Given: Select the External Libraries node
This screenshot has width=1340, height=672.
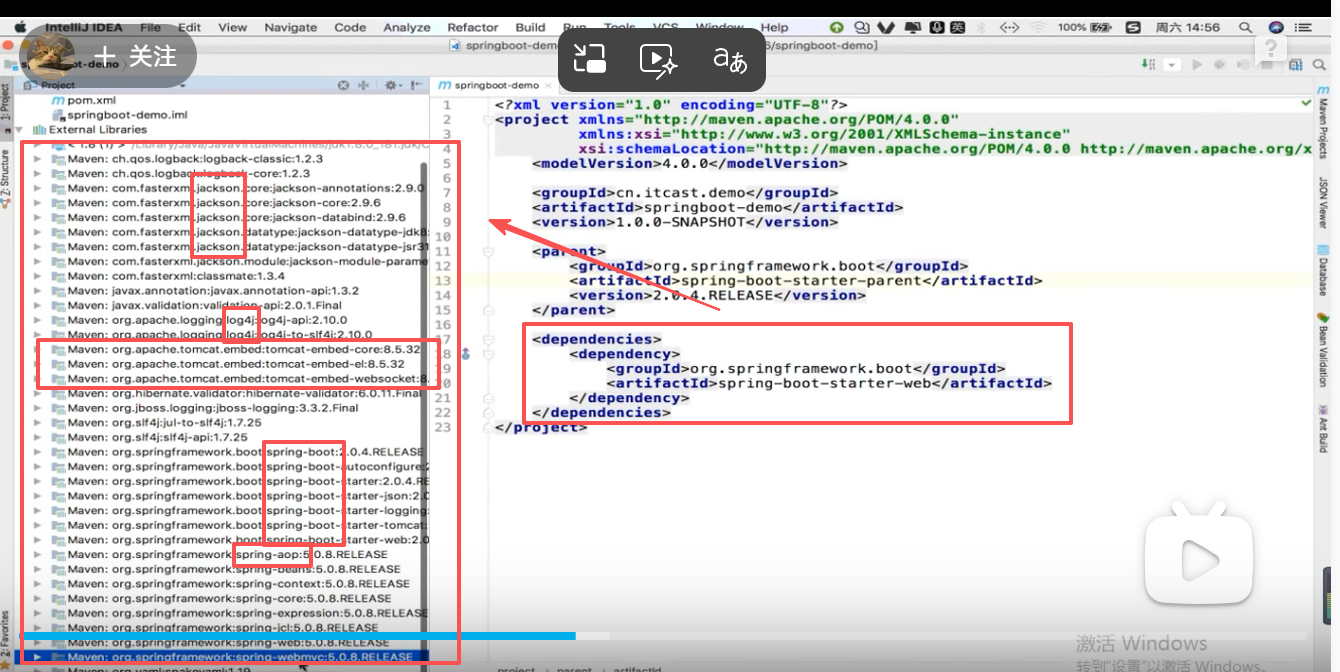Looking at the screenshot, I should click(x=90, y=130).
